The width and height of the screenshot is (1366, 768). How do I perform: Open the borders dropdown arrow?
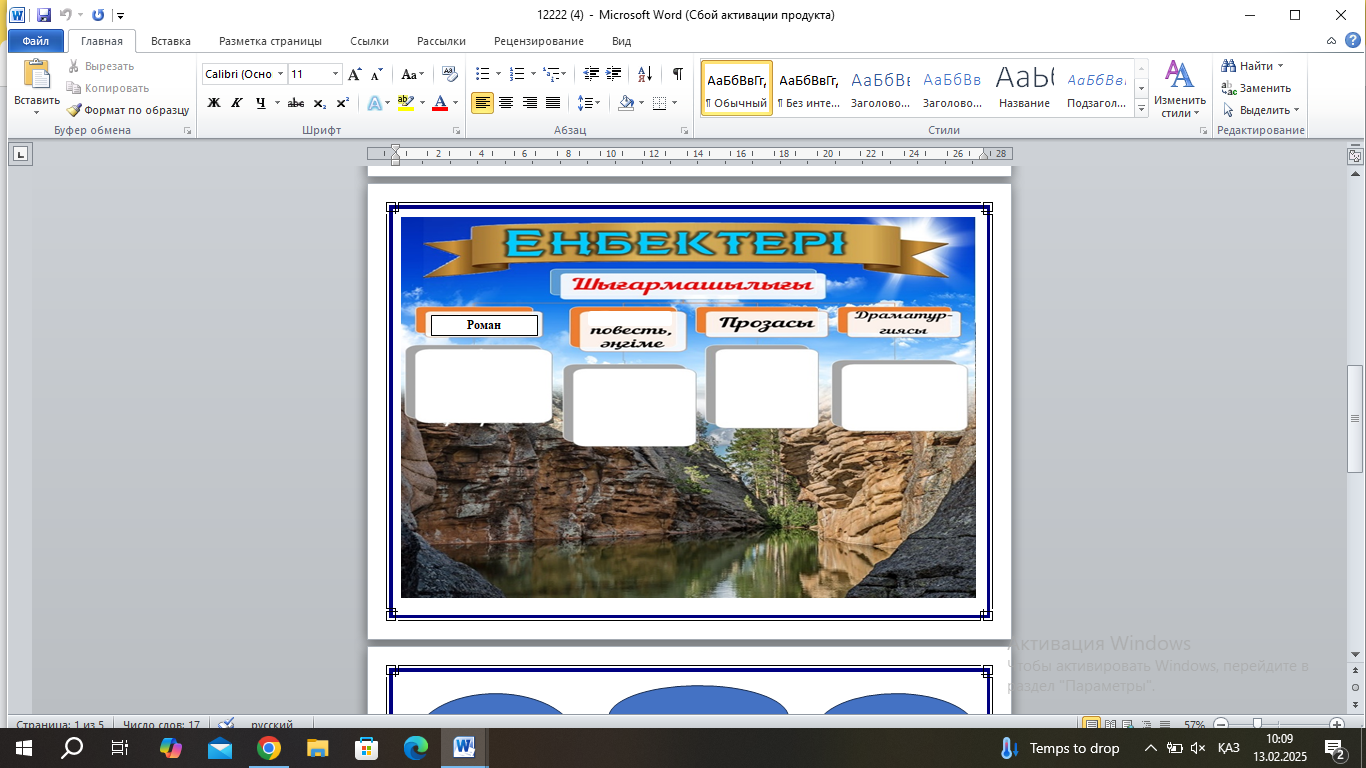[675, 103]
